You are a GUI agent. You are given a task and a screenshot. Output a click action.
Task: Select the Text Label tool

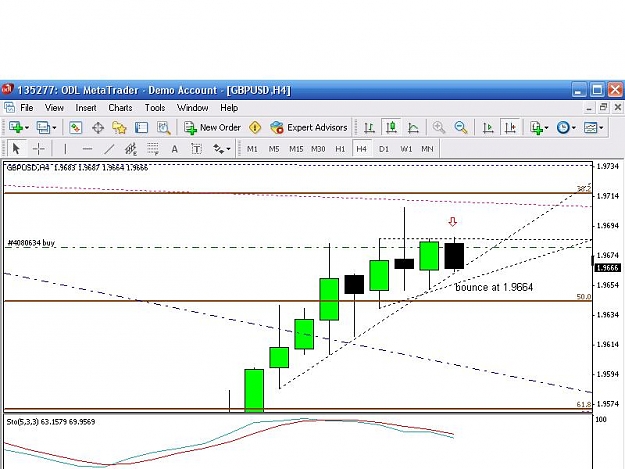tap(196, 149)
